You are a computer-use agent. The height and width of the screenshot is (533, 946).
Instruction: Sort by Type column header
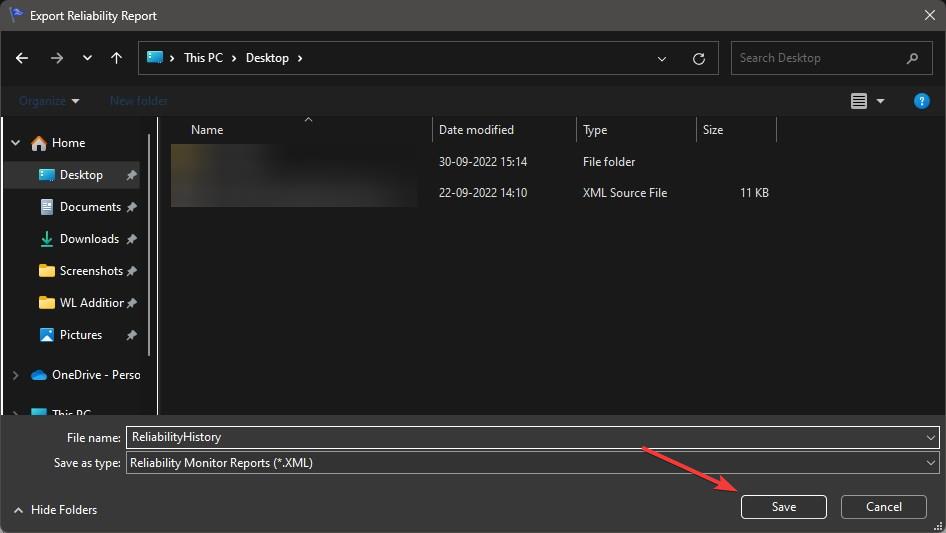point(595,130)
